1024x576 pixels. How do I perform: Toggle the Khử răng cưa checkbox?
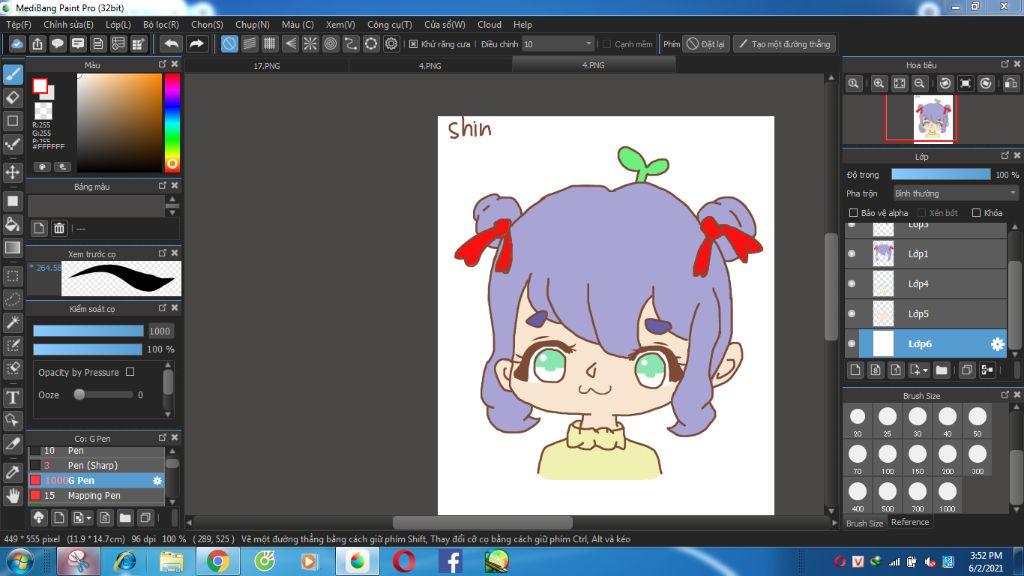coord(413,44)
